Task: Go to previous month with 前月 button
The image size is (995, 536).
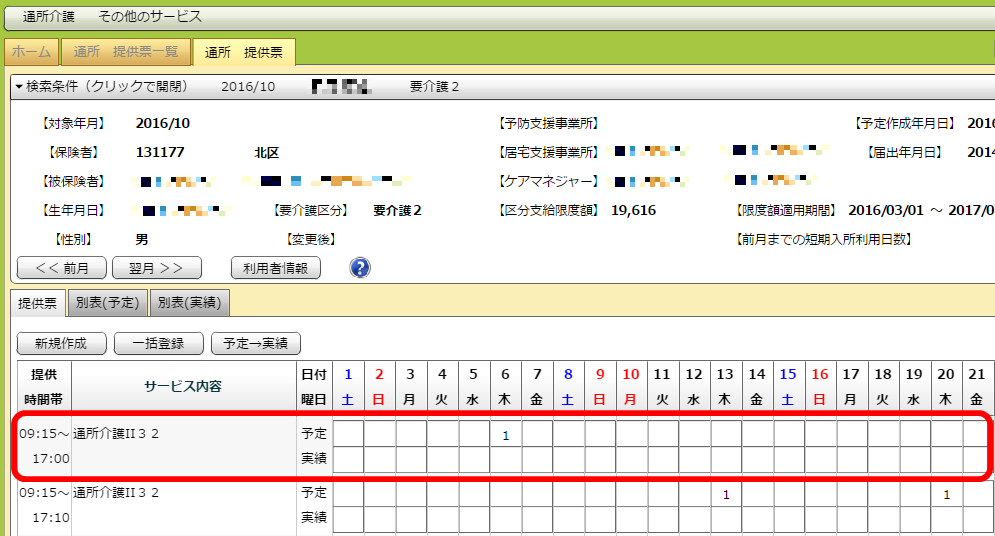Action: click(x=62, y=268)
